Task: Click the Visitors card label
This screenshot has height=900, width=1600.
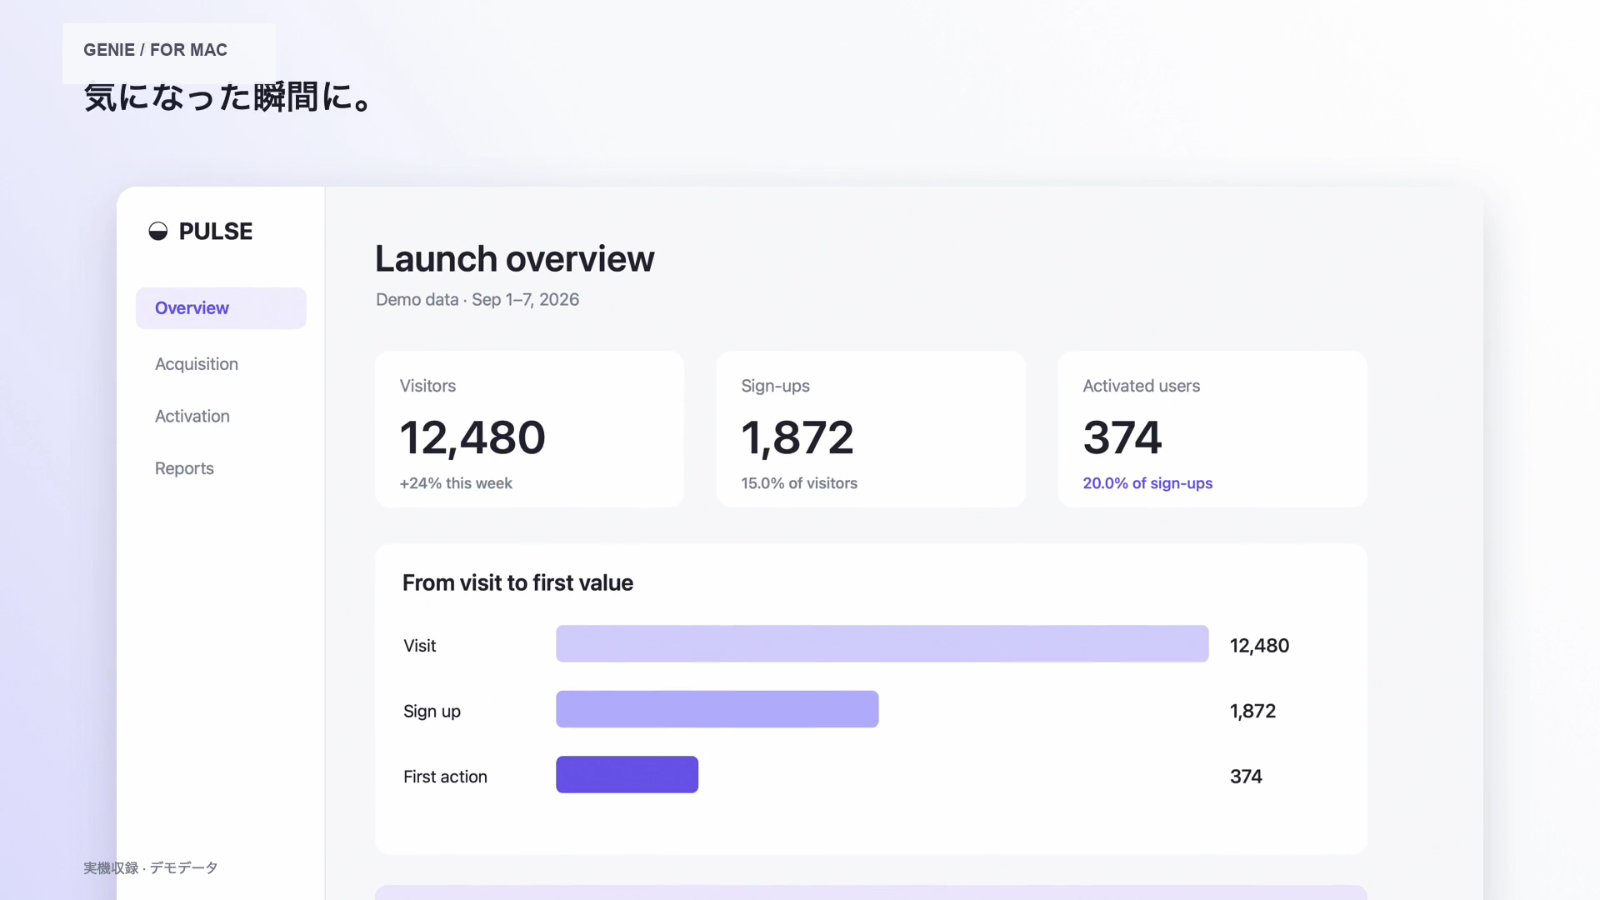Action: (x=427, y=386)
